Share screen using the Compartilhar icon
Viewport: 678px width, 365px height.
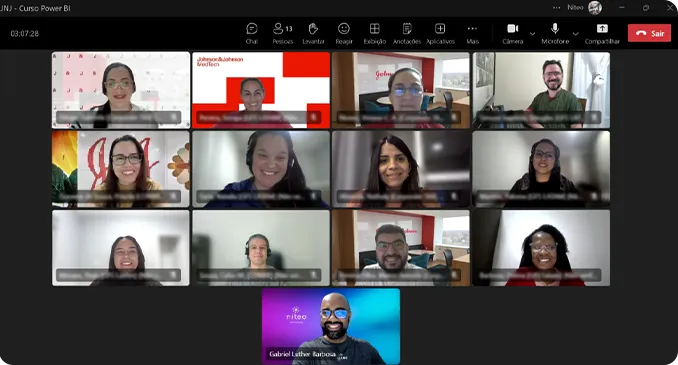602,33
